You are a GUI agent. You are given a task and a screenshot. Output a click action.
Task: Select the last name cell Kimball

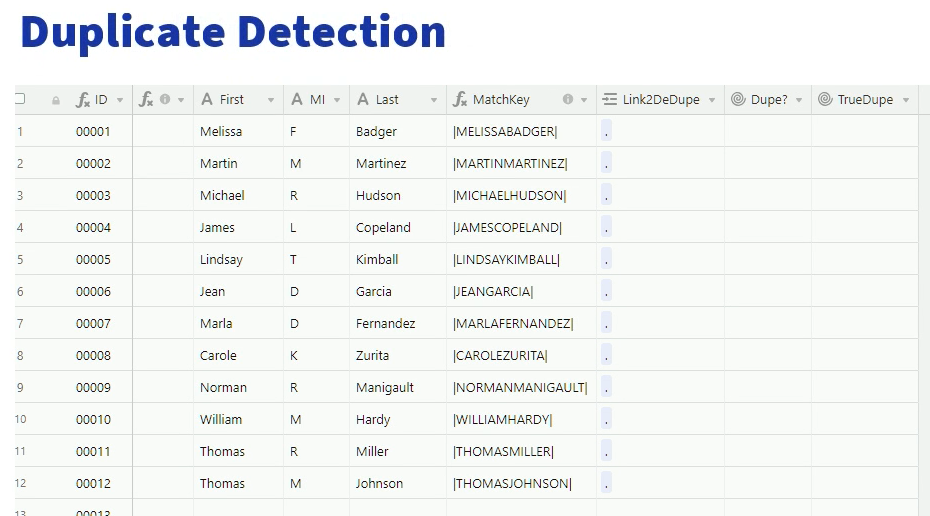click(x=398, y=259)
